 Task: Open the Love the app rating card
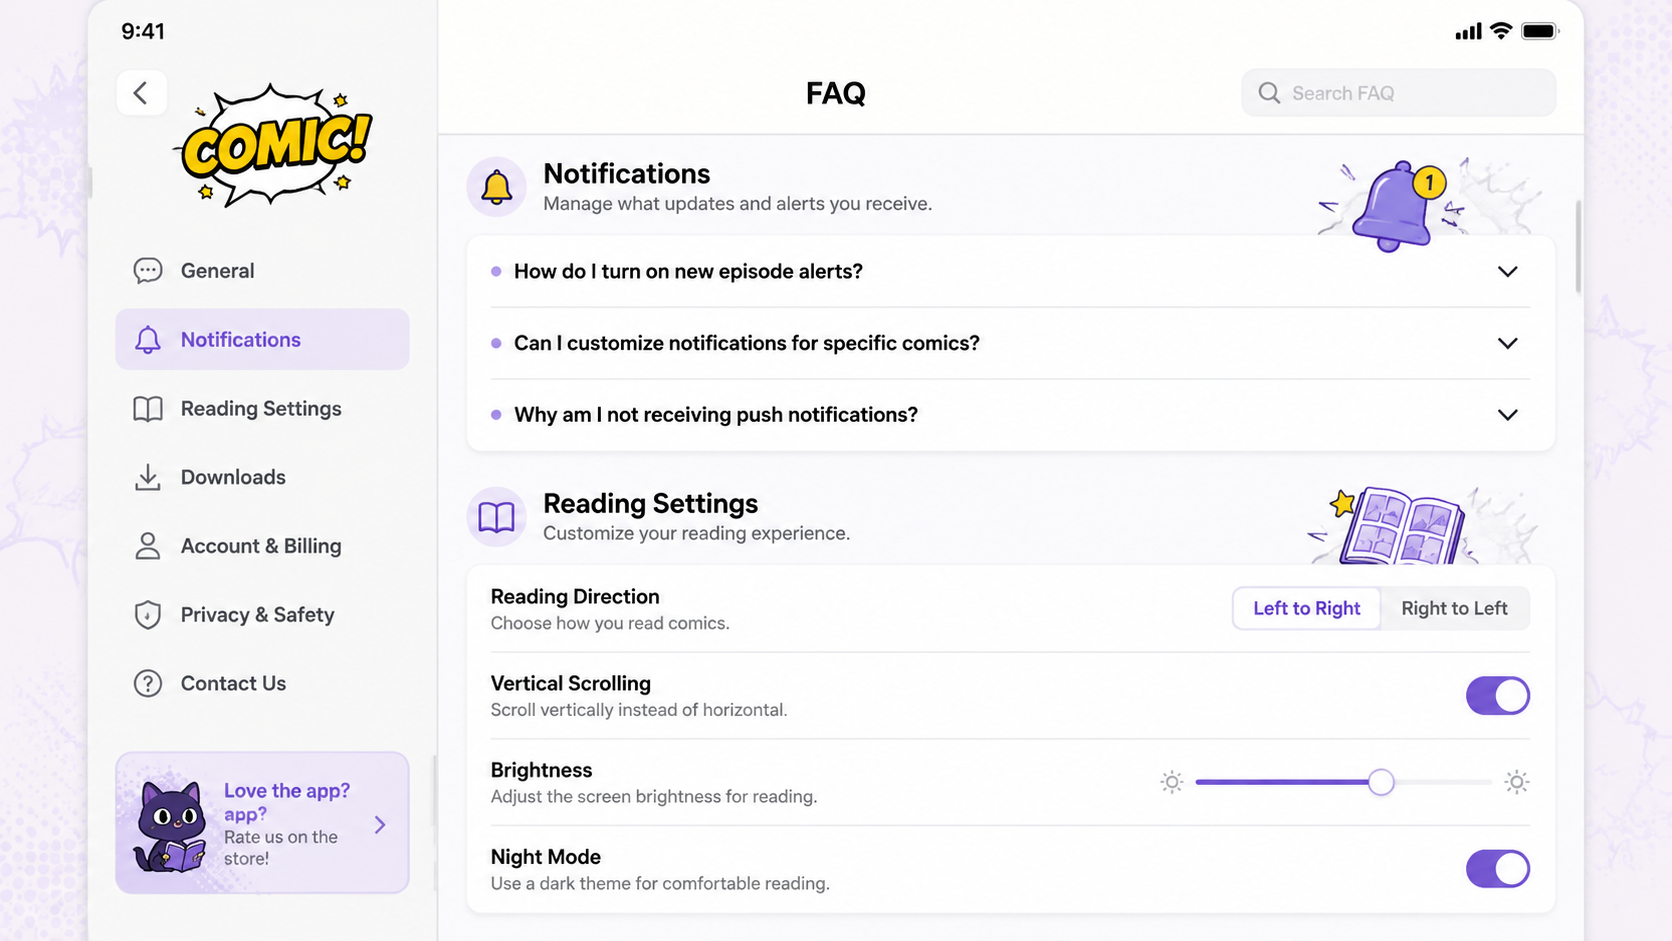coord(262,823)
